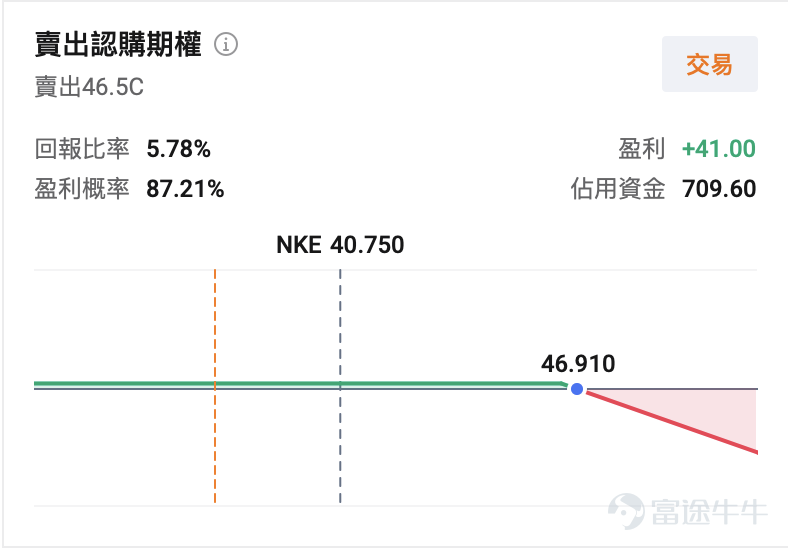Viewport: 788px width, 548px height.
Task: Open the info icon beside 賣出認購期權
Action: pos(226,44)
